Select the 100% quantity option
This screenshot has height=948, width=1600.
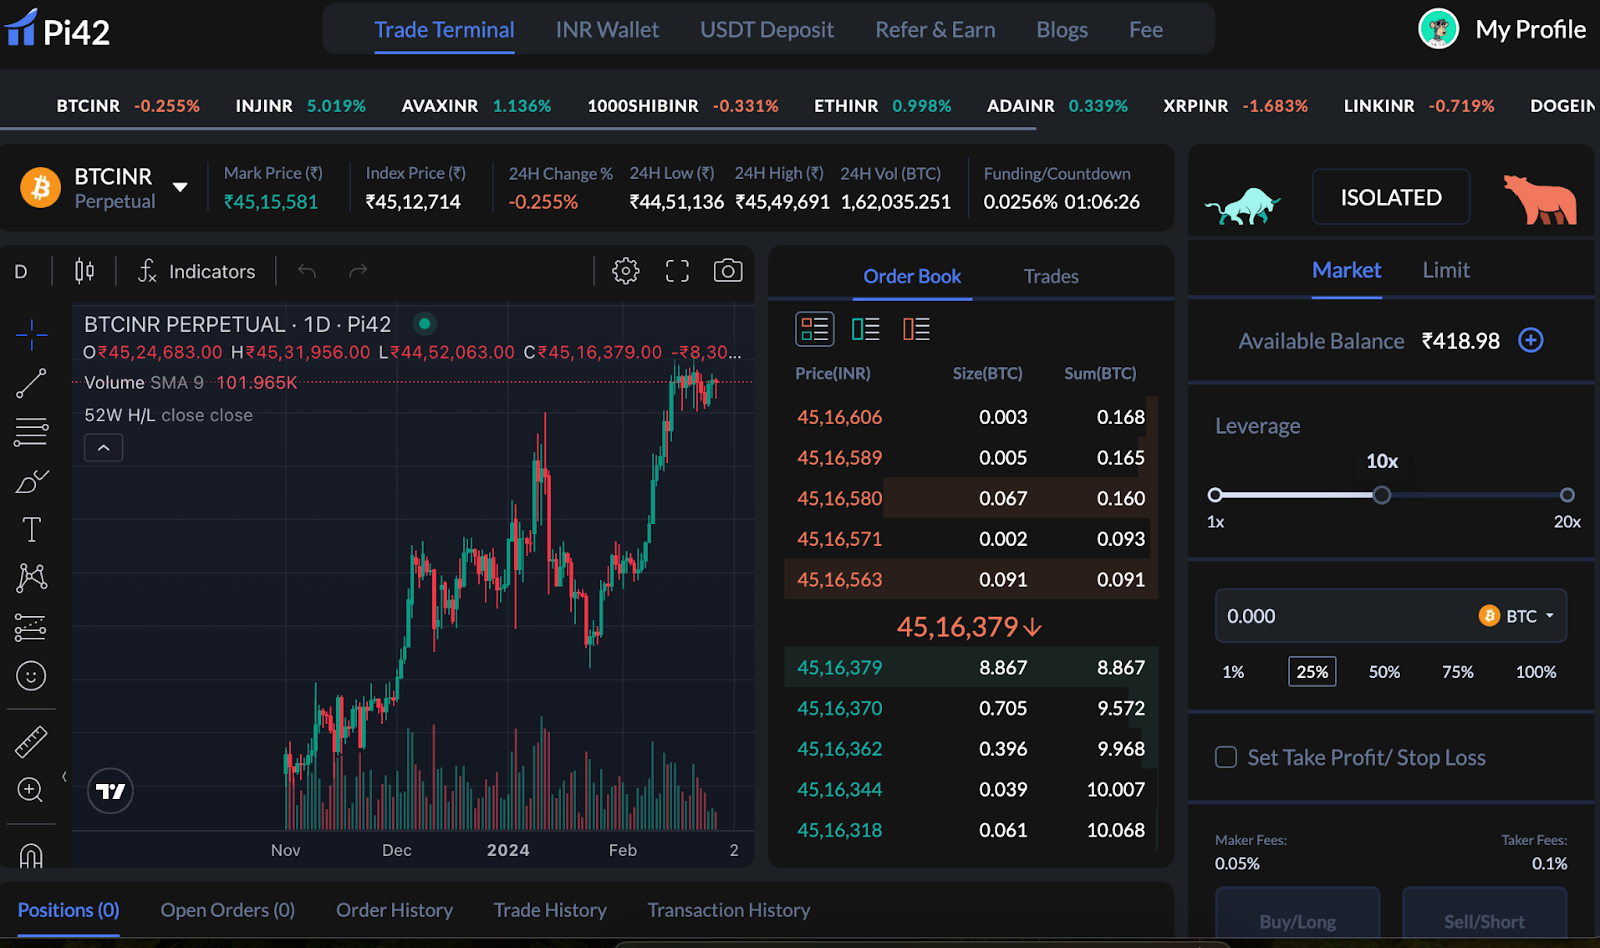click(1536, 672)
